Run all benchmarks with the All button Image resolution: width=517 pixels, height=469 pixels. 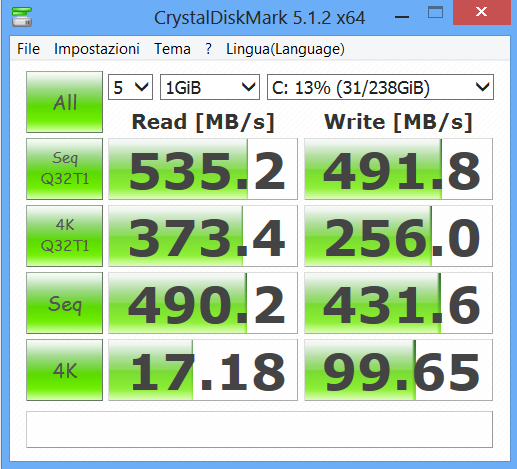[65, 102]
